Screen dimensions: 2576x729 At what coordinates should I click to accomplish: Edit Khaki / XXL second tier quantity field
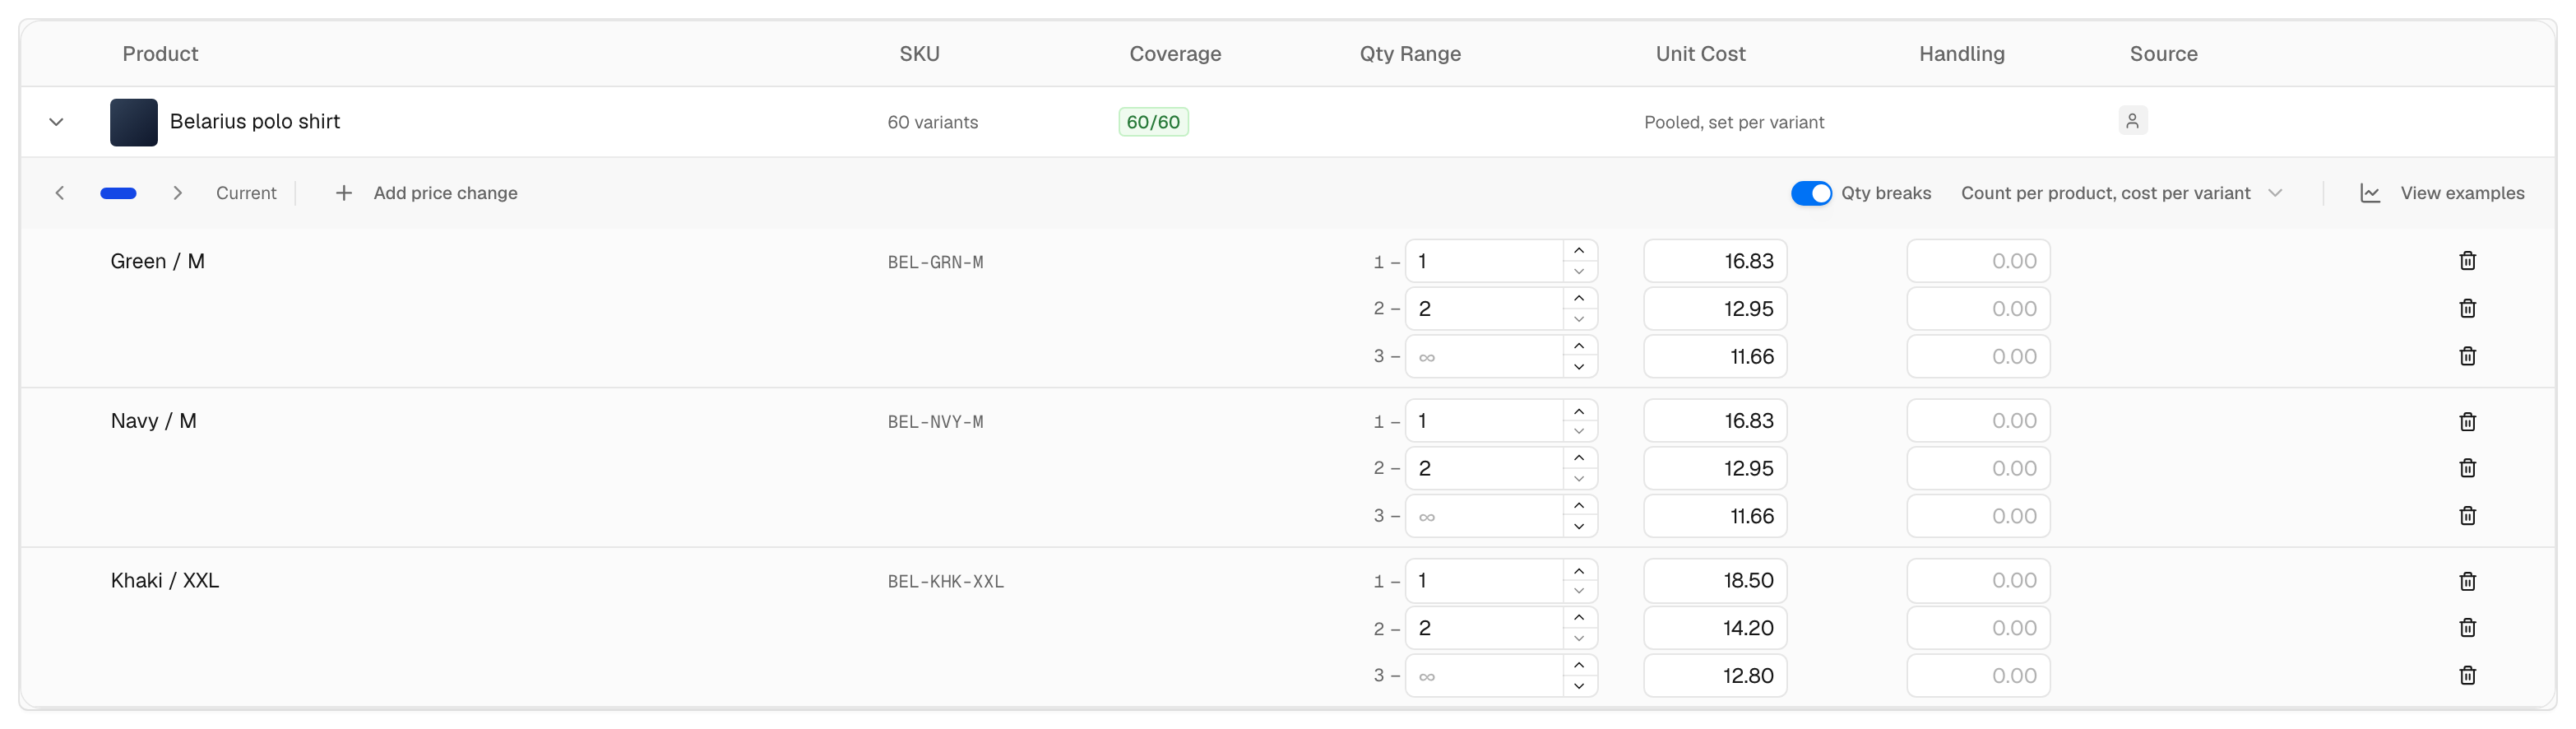point(1484,628)
